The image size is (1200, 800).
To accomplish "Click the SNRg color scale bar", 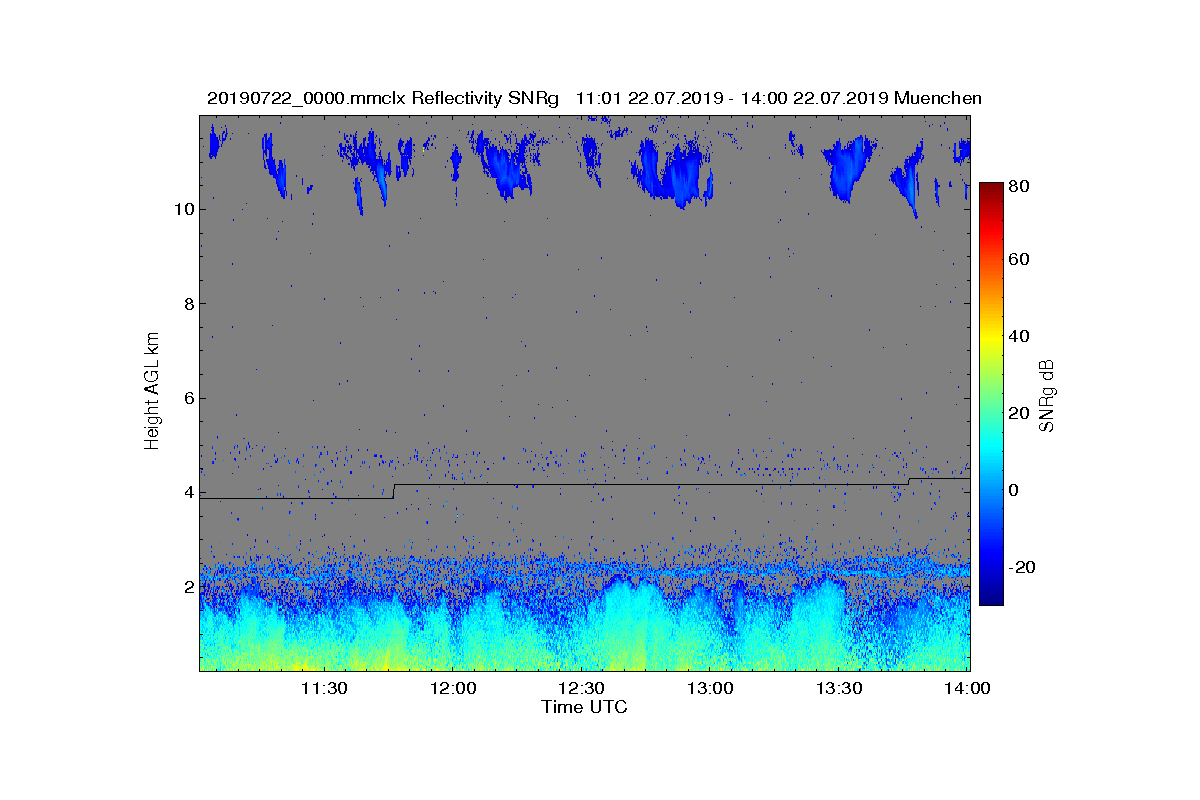I will click(991, 394).
